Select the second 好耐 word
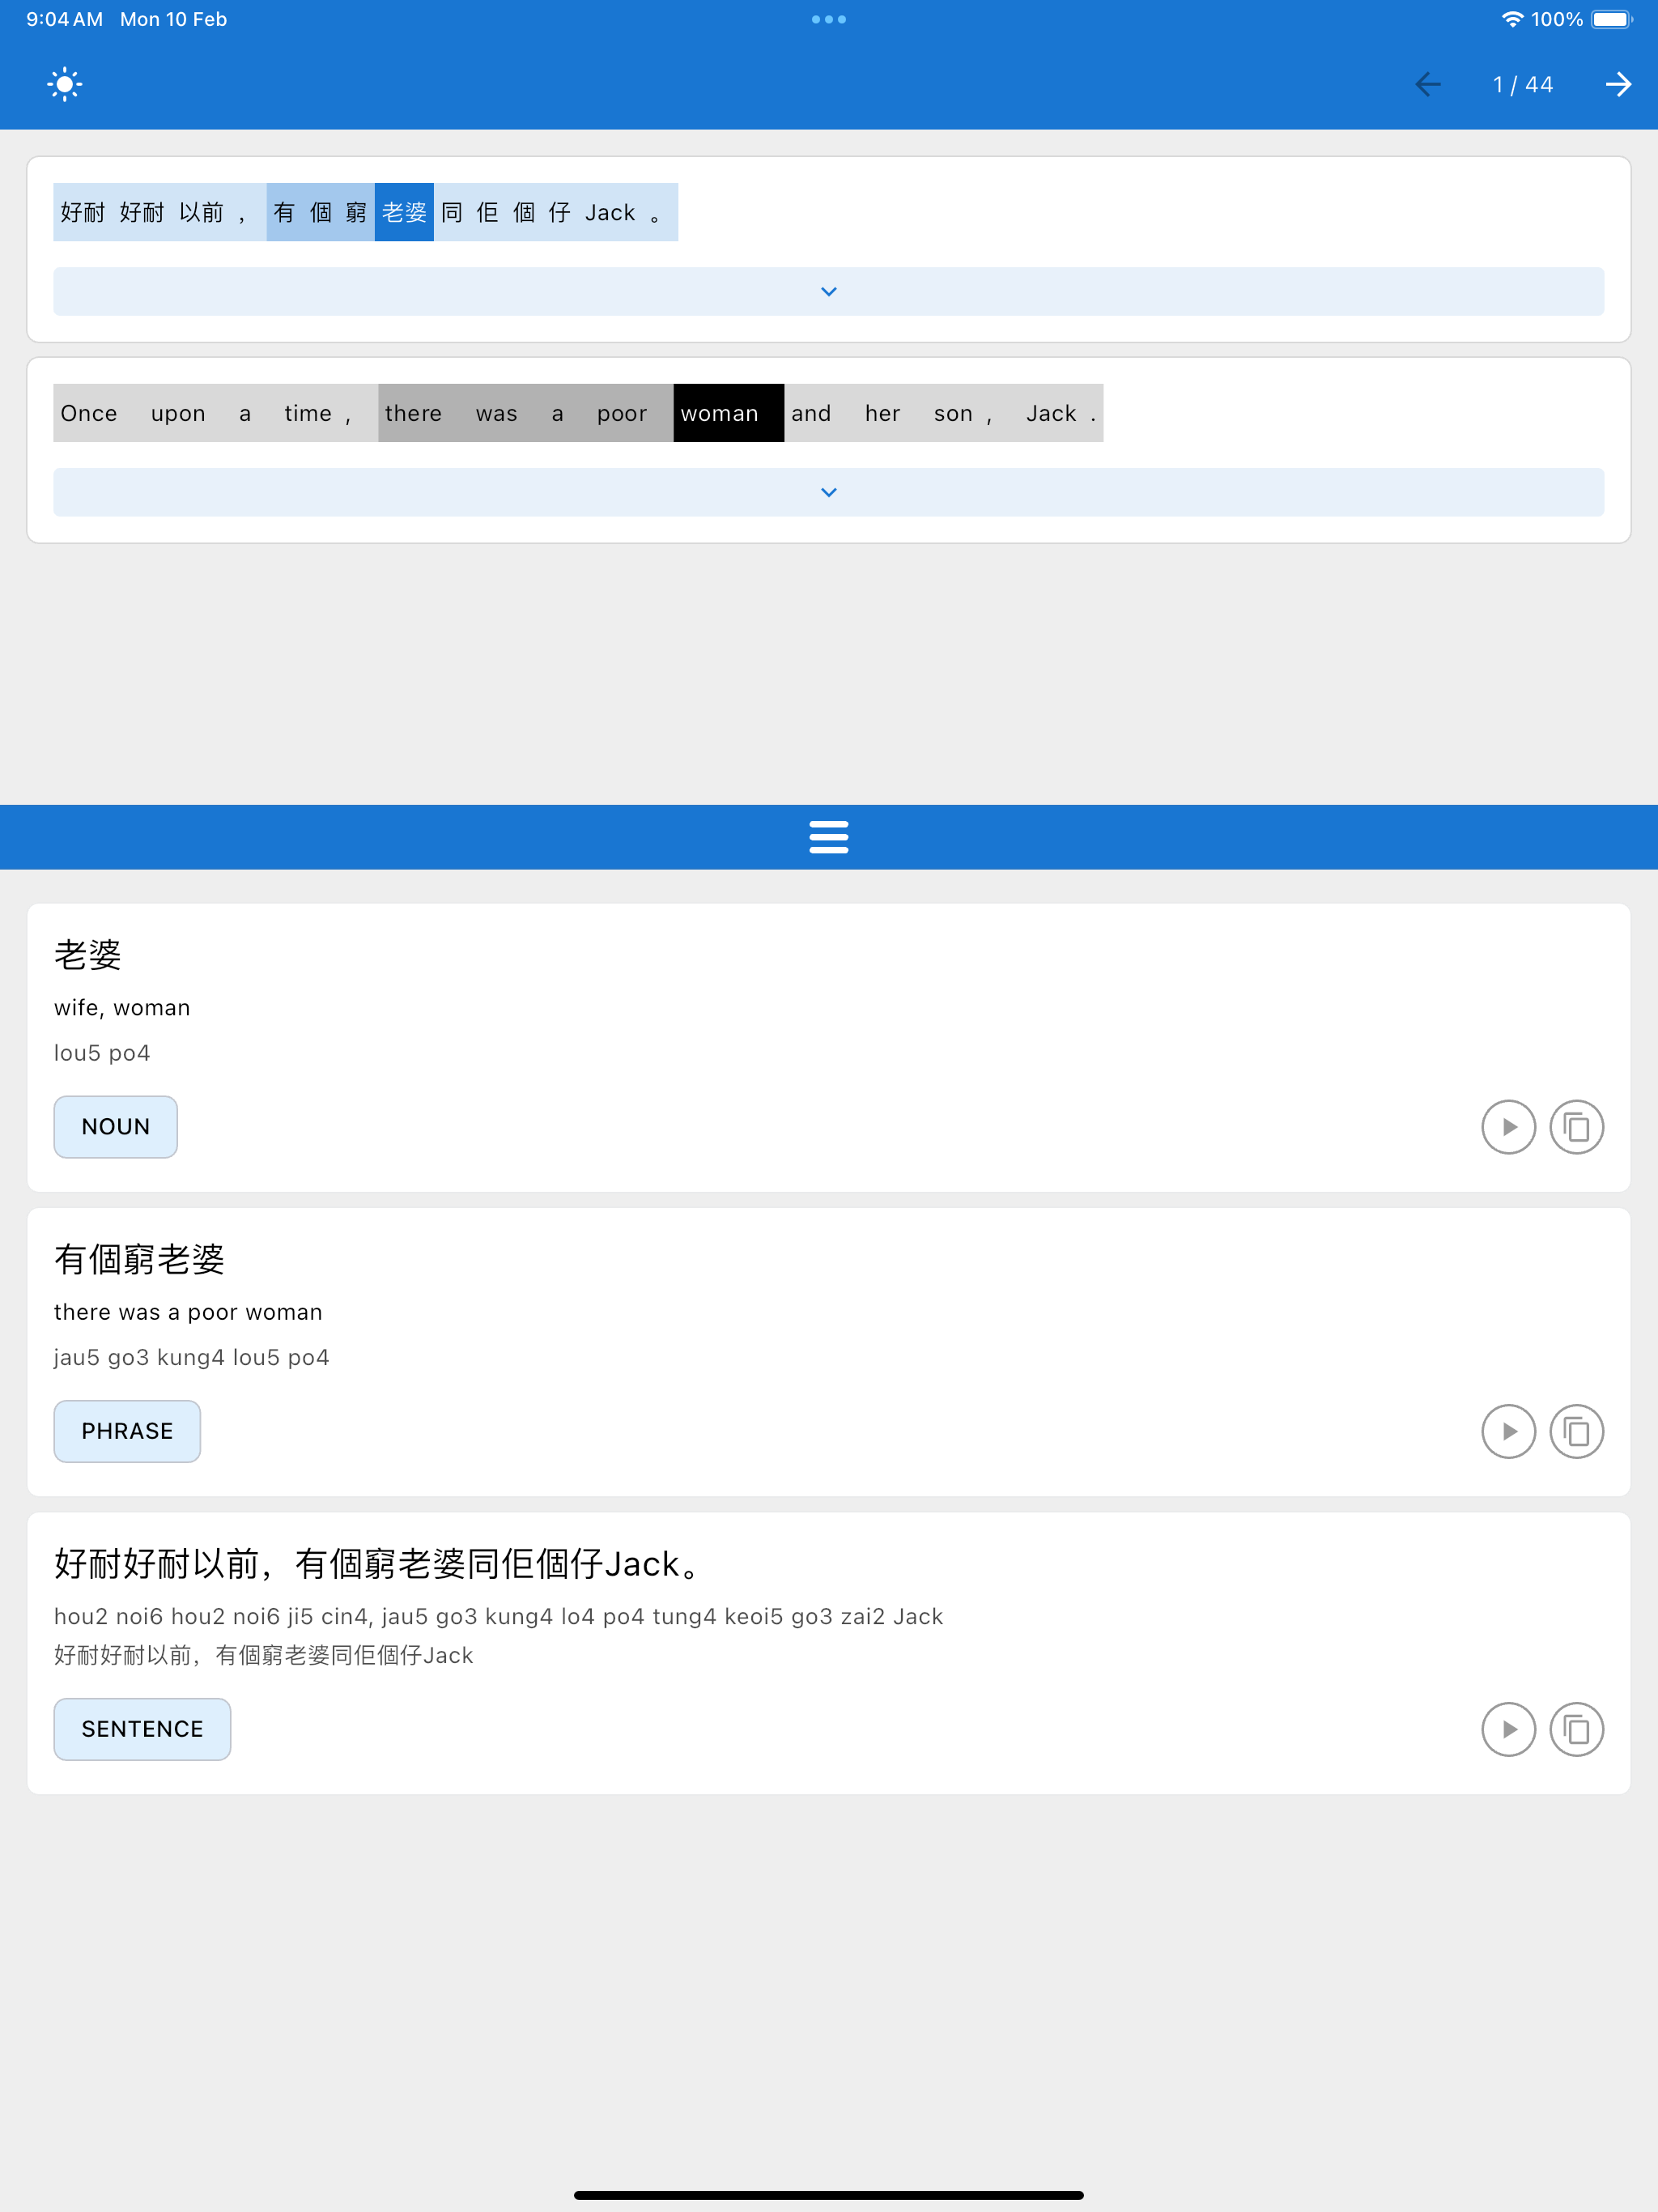 142,212
